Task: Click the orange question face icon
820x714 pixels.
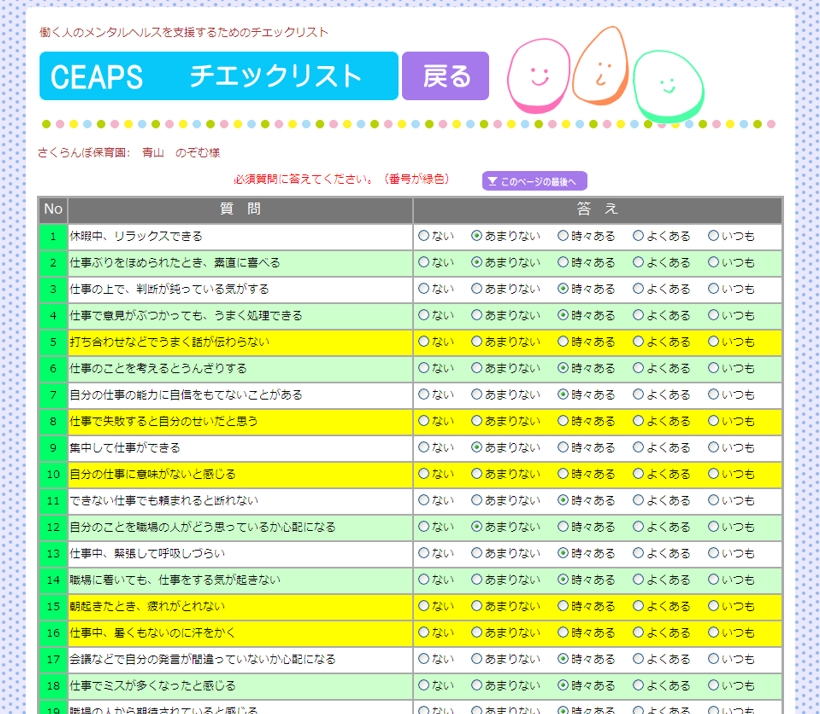Action: (x=603, y=67)
